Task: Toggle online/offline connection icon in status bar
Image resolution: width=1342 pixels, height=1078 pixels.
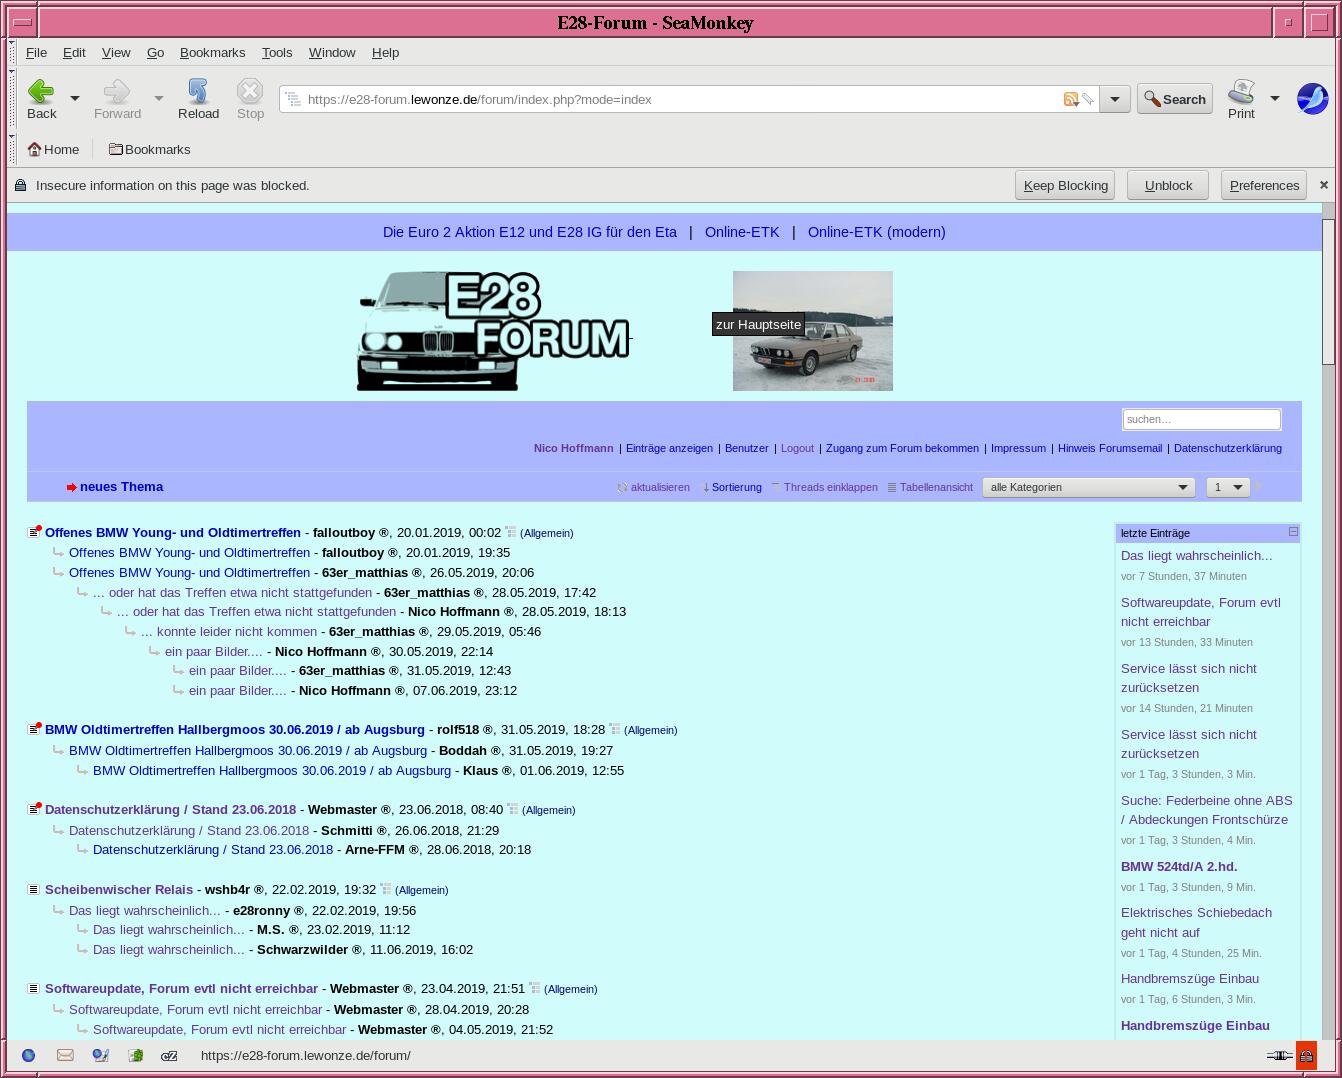Action: (x=1279, y=1056)
